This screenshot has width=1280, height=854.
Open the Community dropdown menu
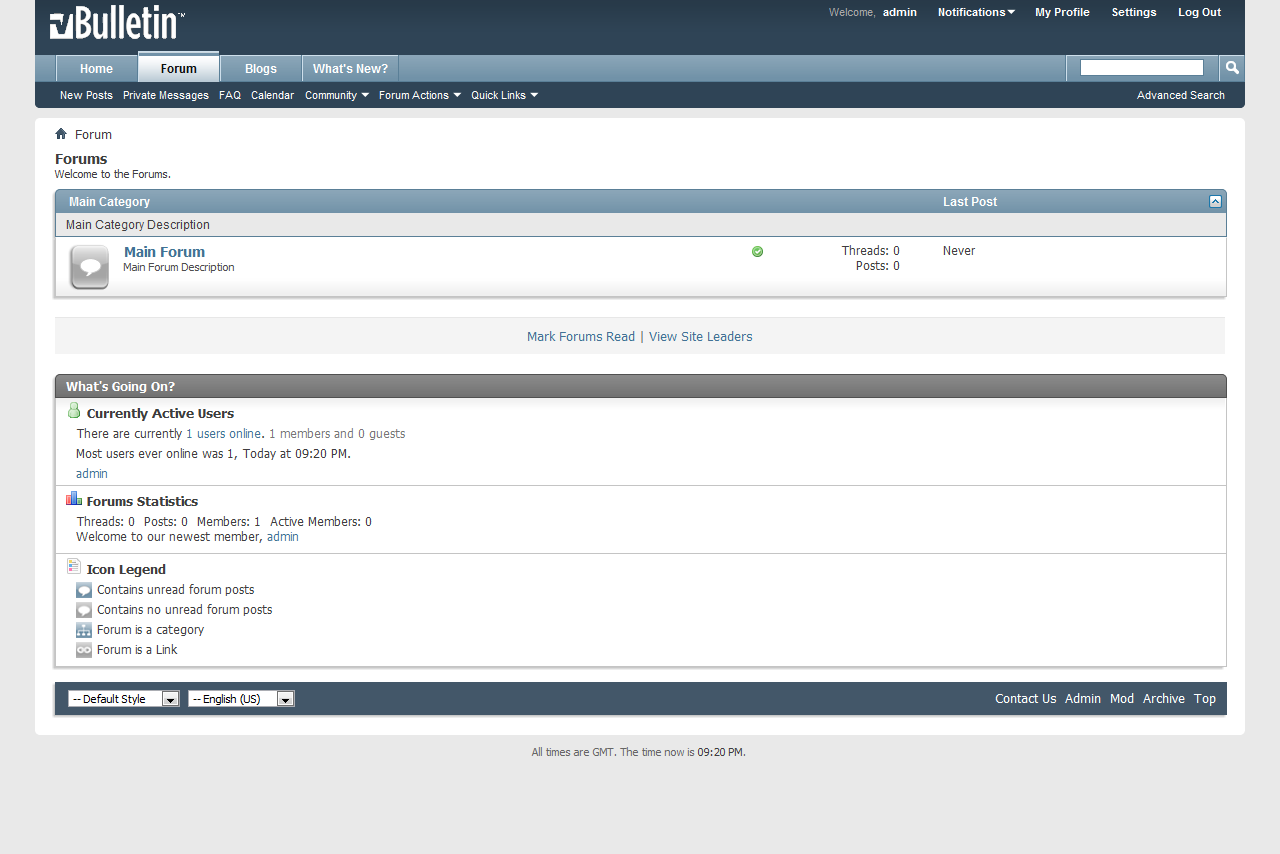click(x=337, y=95)
